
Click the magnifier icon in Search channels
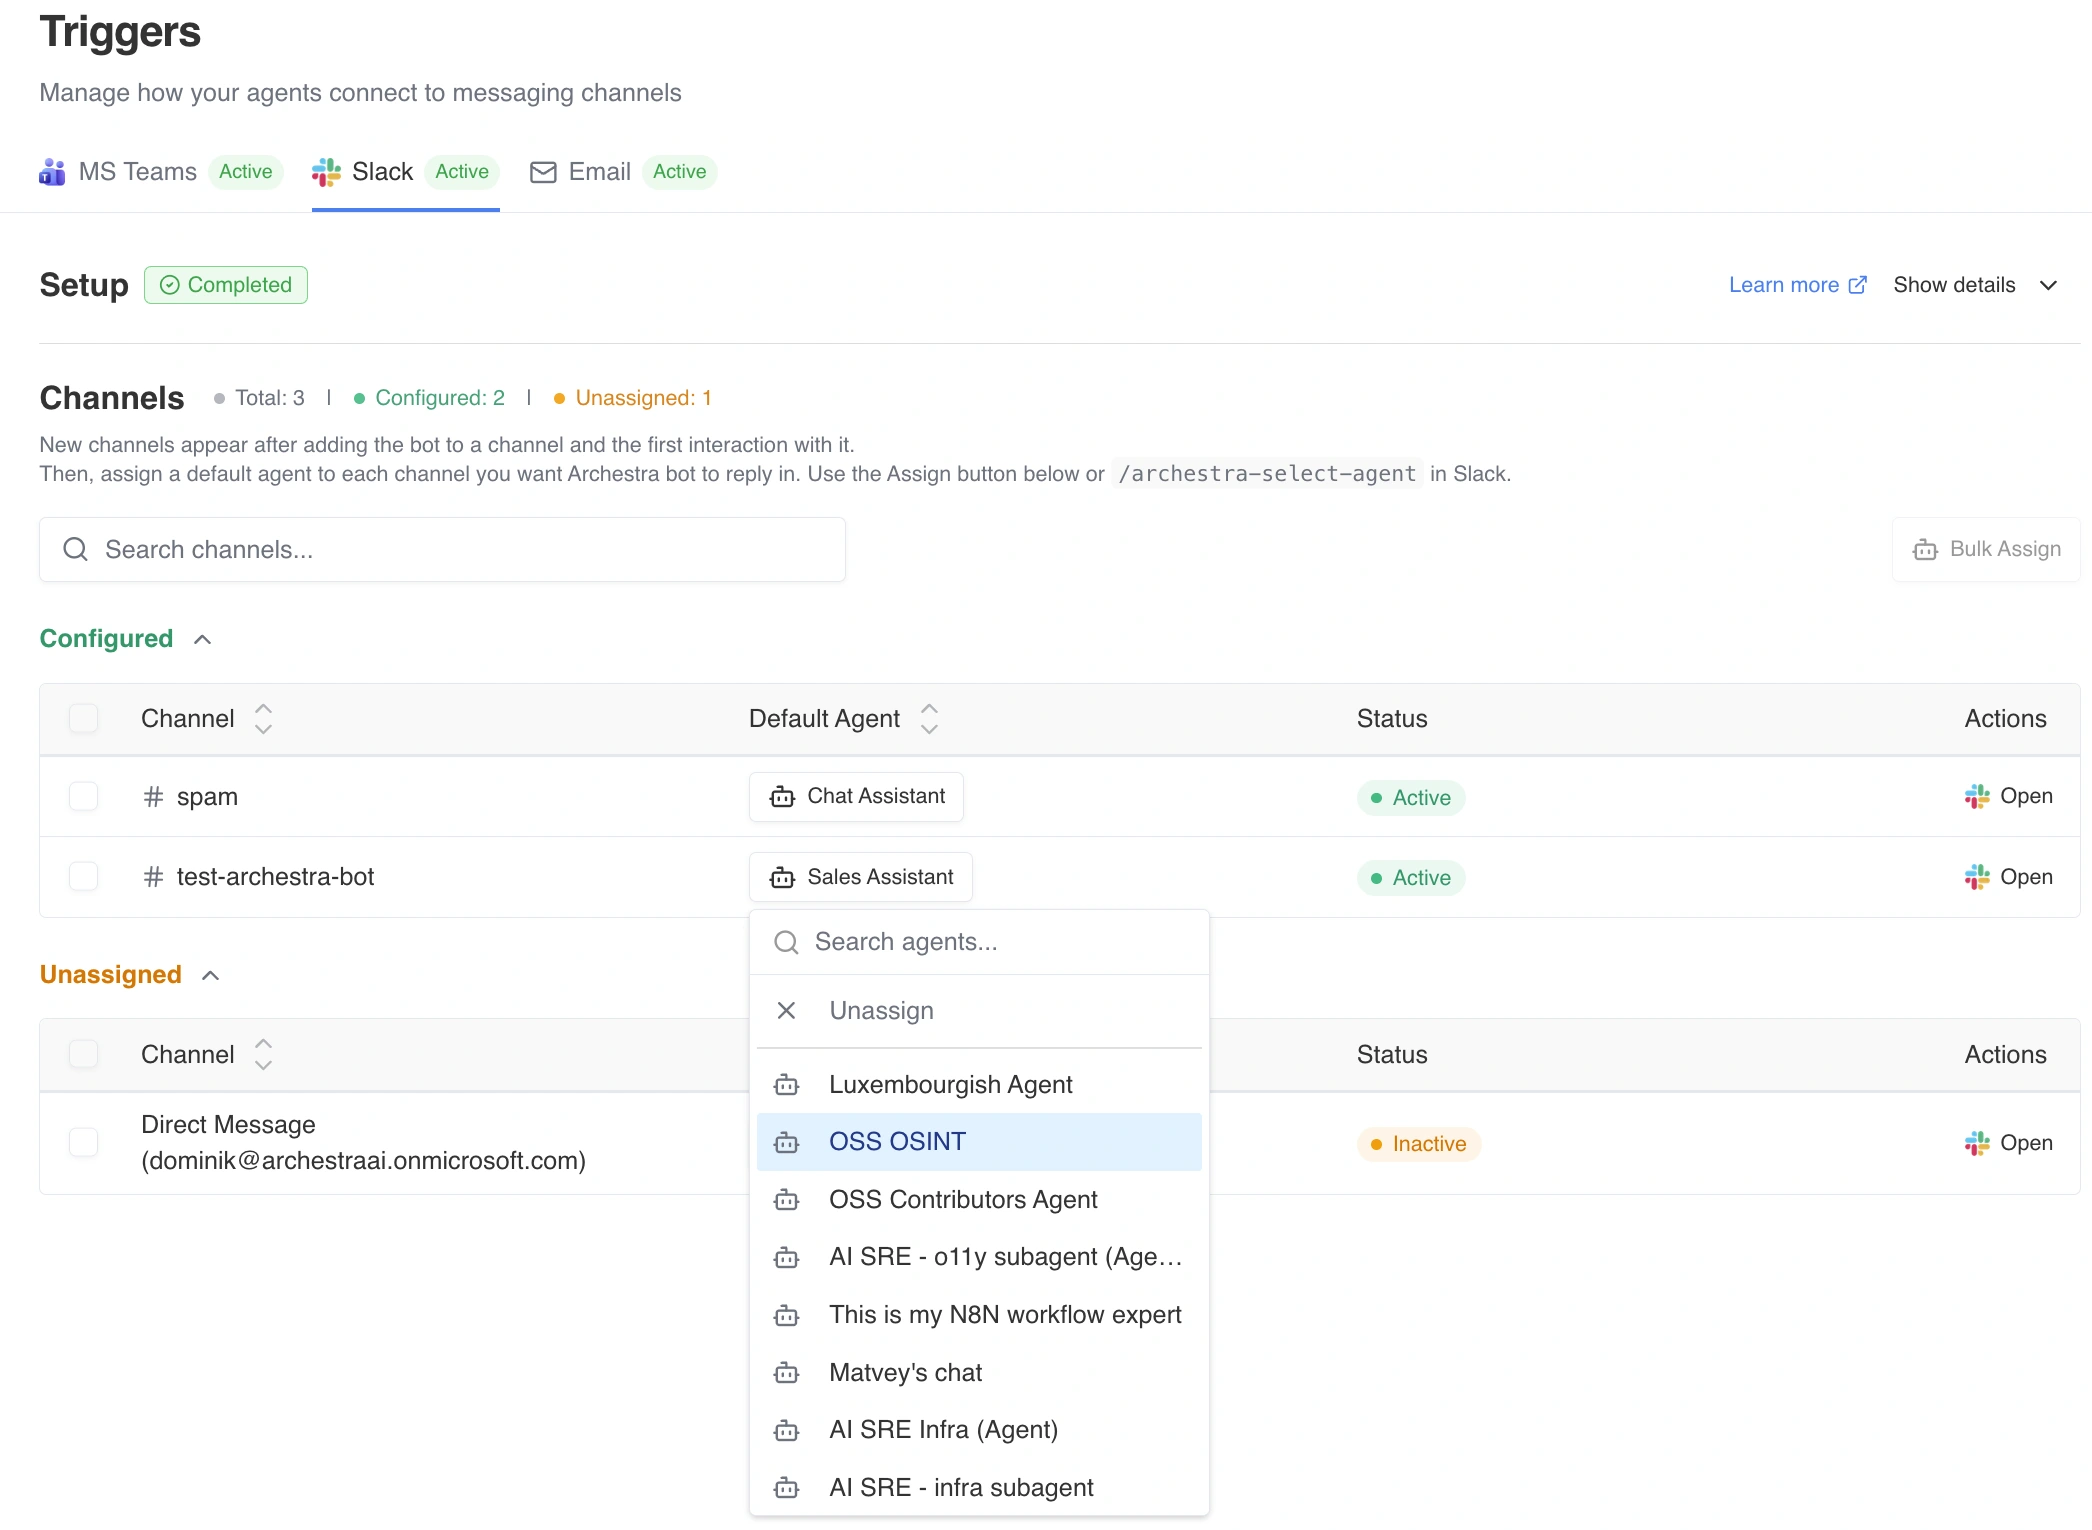coord(76,549)
